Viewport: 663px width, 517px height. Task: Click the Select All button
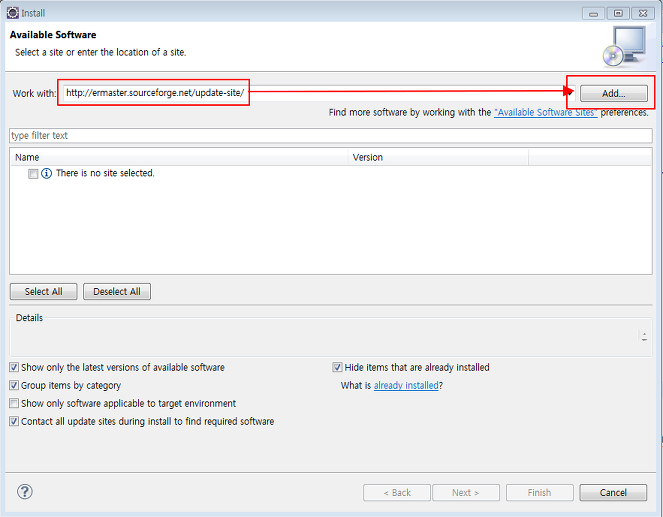pos(44,291)
